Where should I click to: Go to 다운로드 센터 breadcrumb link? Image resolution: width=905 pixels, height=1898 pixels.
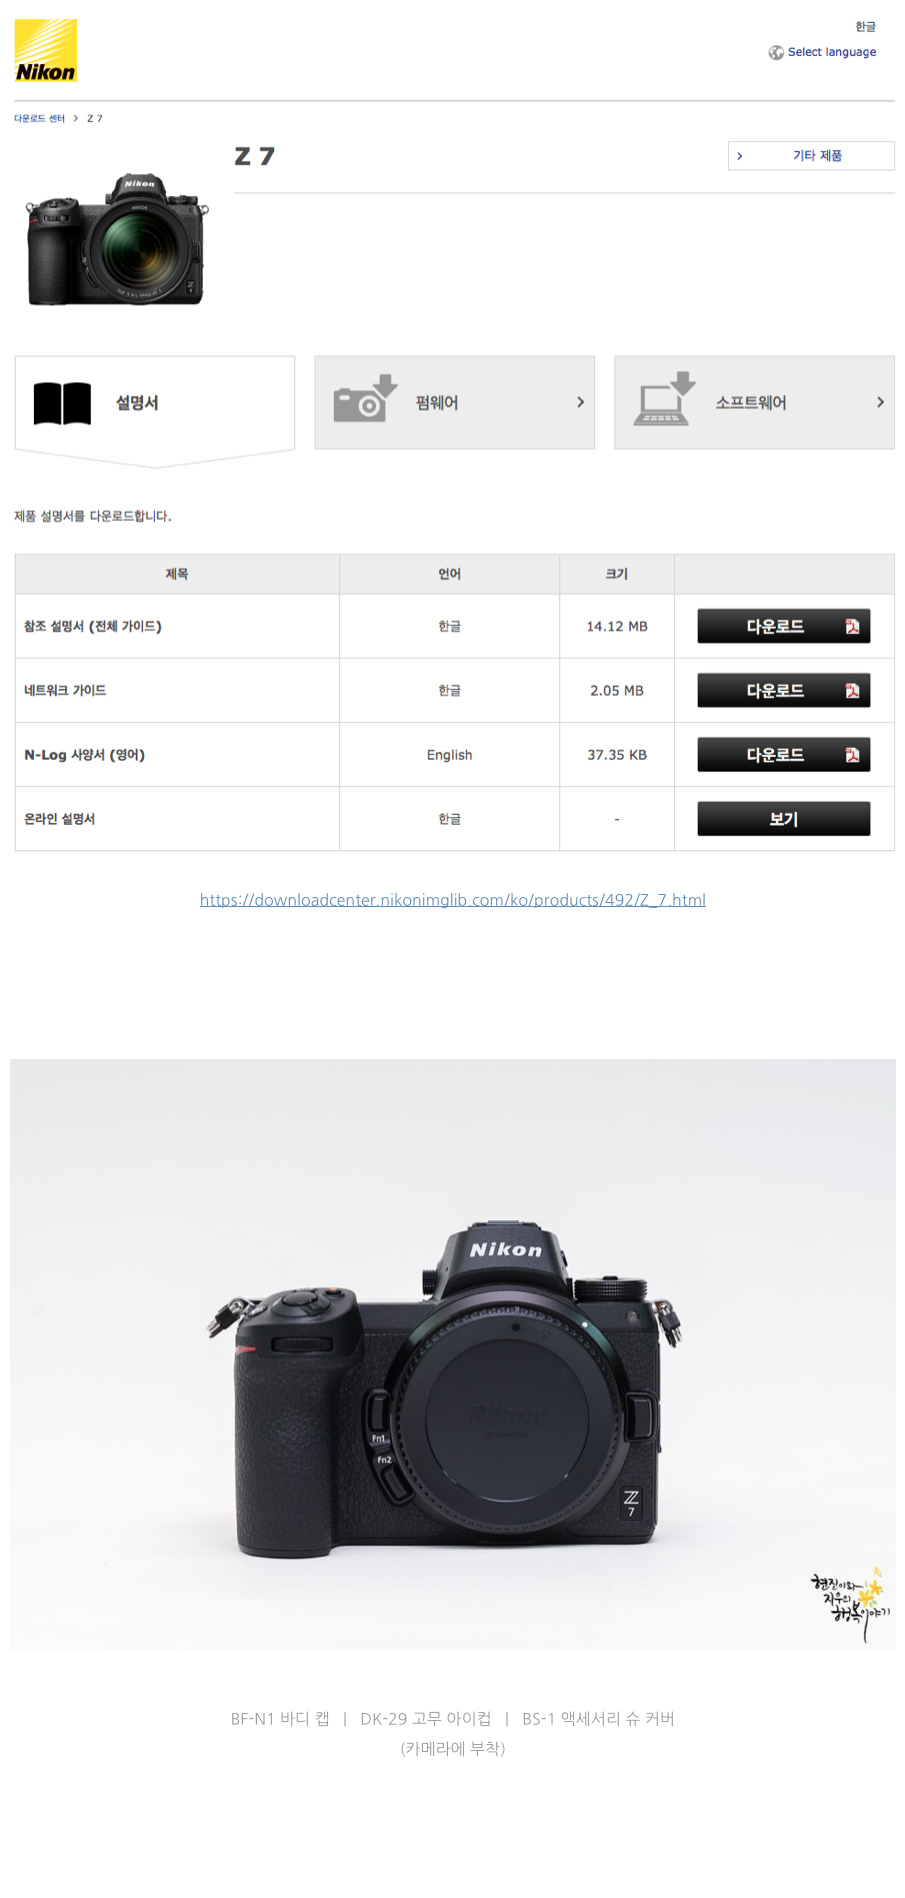39,119
